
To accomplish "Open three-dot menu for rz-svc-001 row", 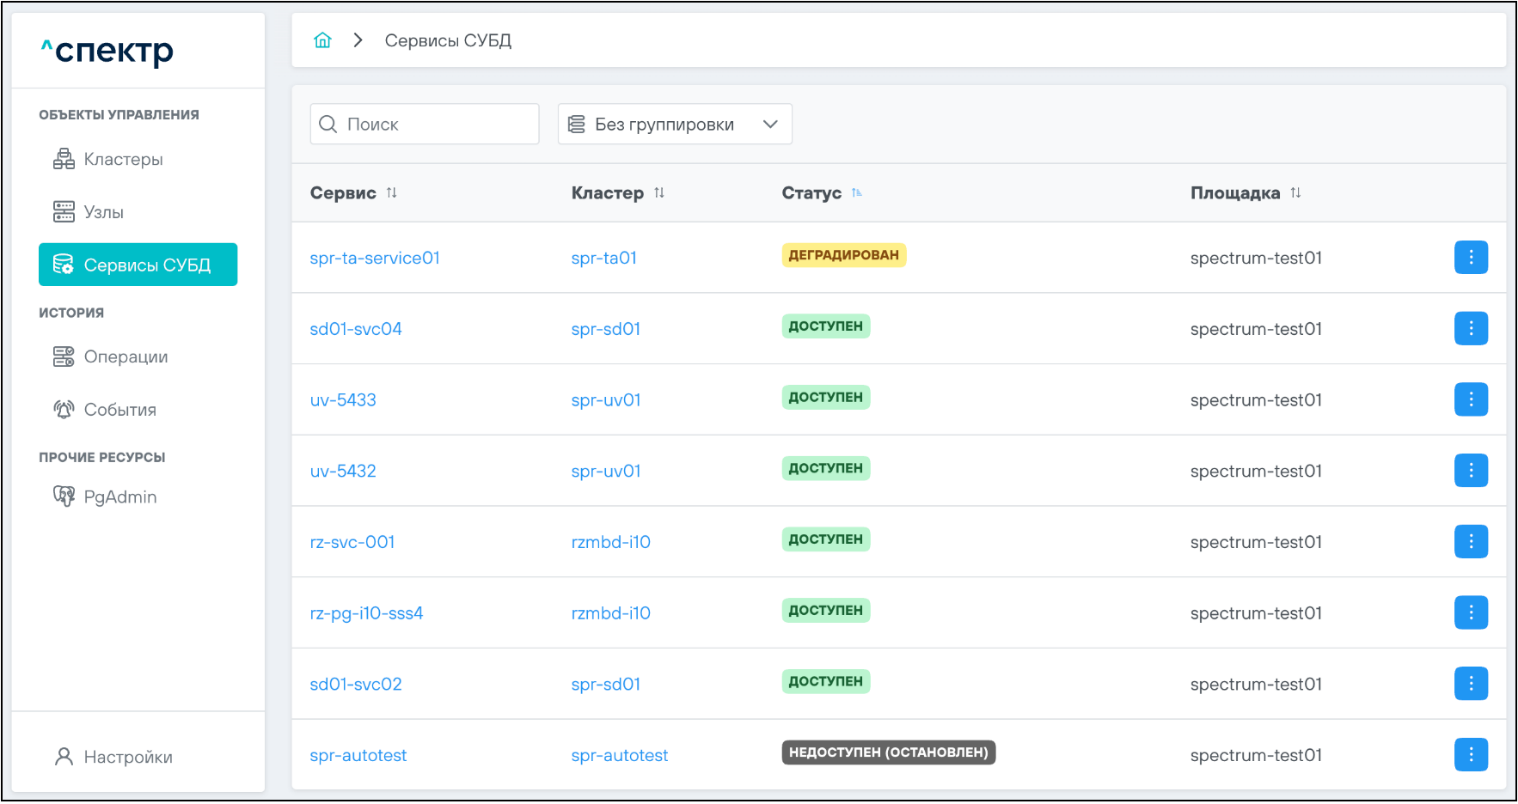I will pyautogui.click(x=1470, y=542).
